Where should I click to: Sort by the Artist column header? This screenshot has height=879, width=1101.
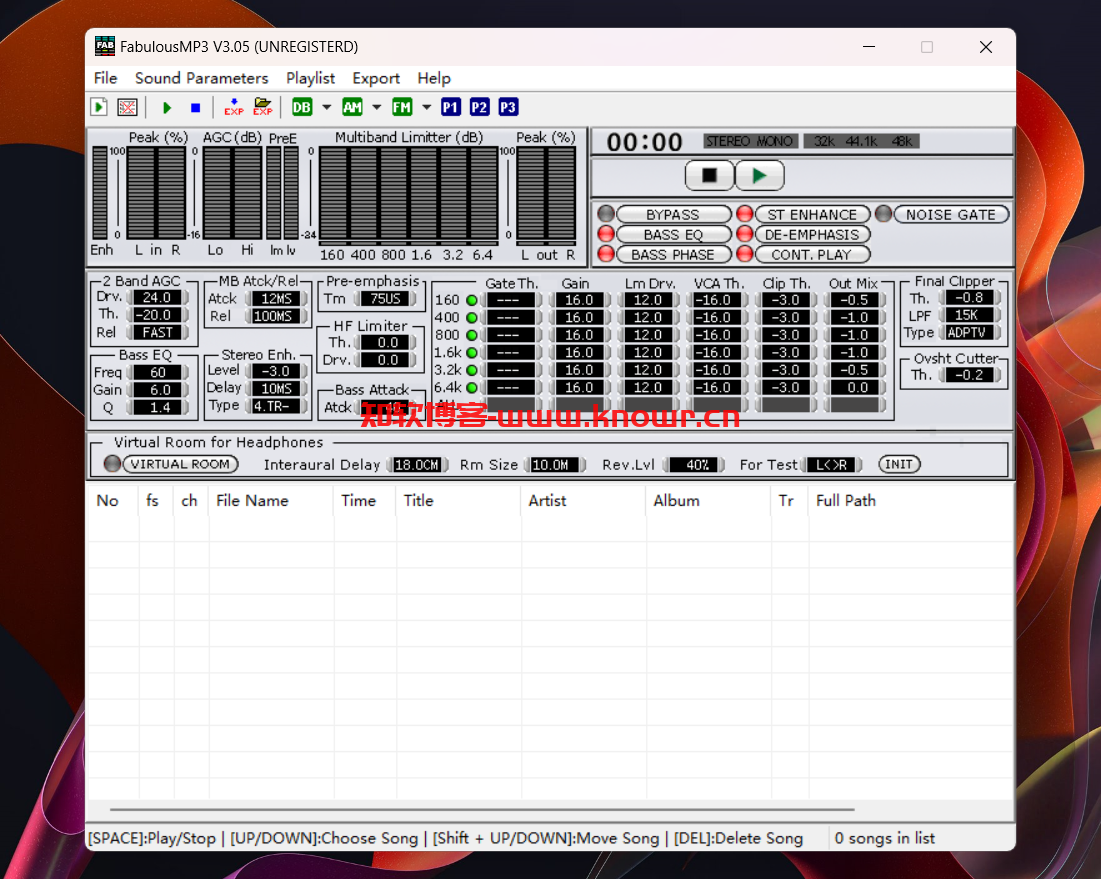[583, 501]
